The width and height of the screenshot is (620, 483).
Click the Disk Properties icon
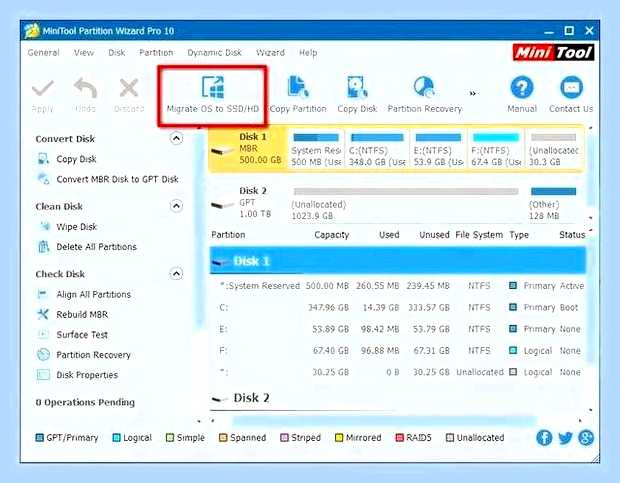point(43,375)
